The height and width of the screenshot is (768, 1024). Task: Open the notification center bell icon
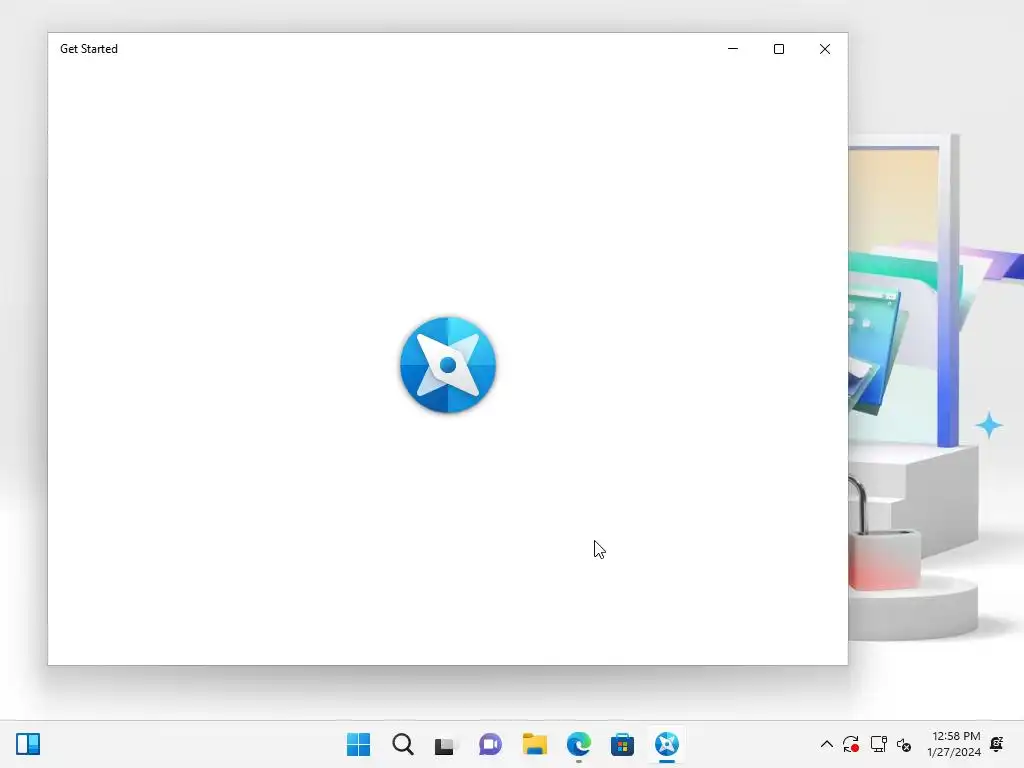click(997, 744)
